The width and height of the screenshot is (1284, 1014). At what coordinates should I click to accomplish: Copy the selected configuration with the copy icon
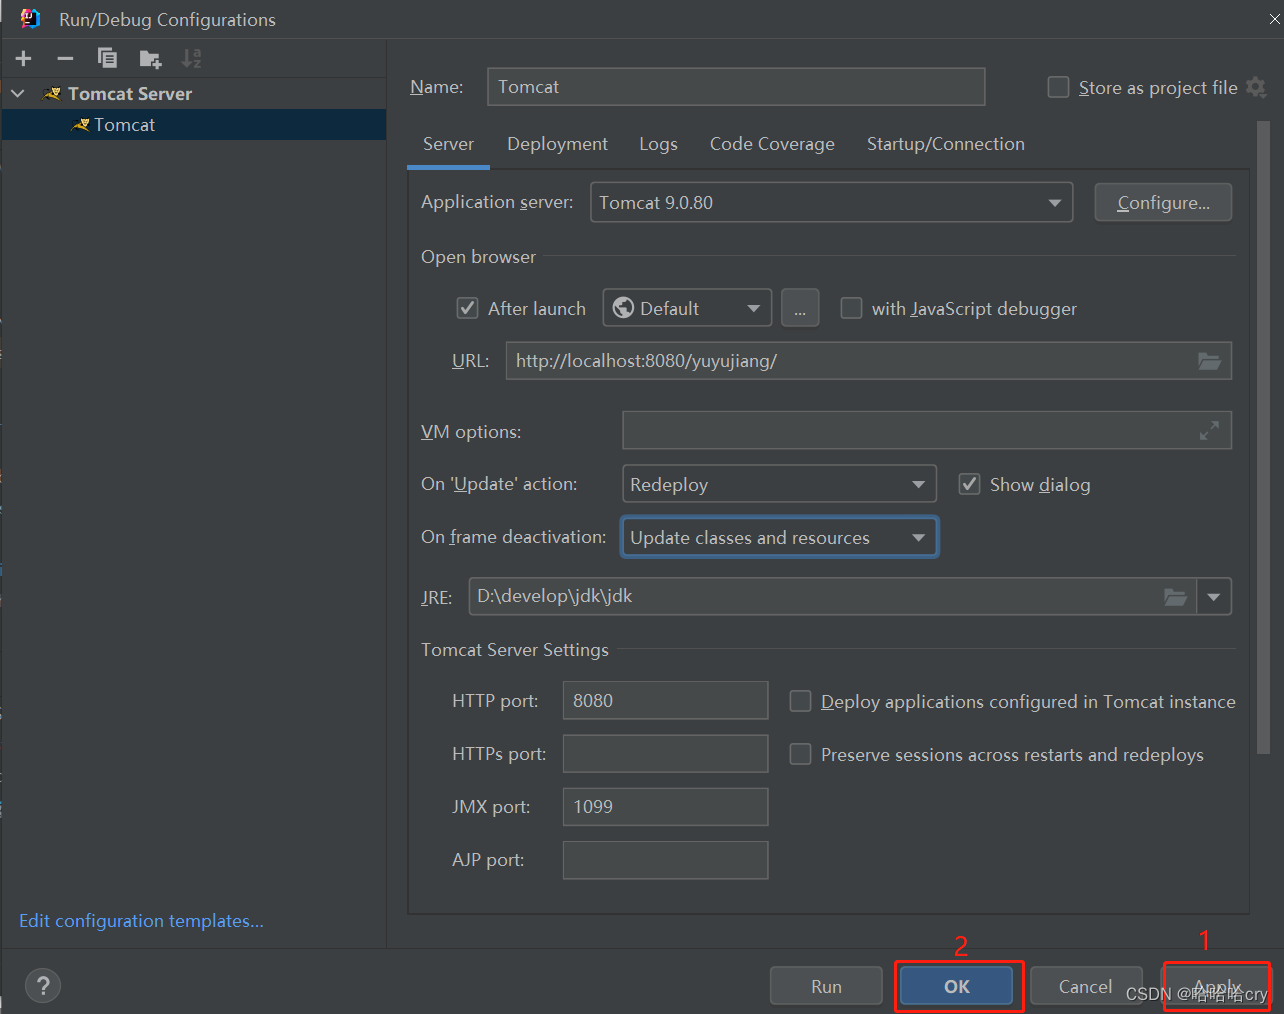click(x=107, y=59)
